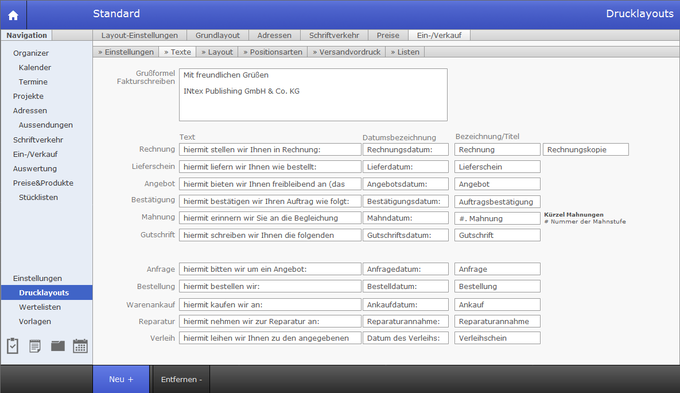Click the Neu + button
Screen dimensions: 680x393
pos(121,379)
